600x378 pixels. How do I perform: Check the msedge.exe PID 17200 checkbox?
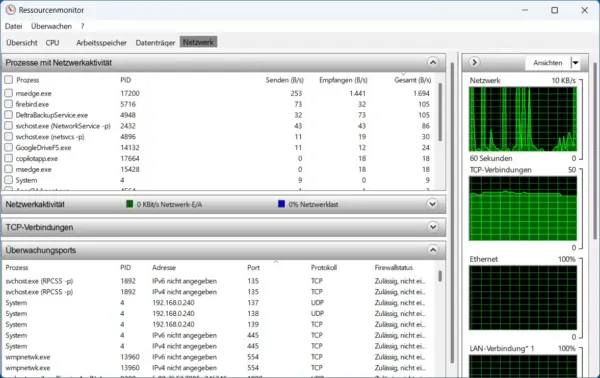pyautogui.click(x=8, y=93)
